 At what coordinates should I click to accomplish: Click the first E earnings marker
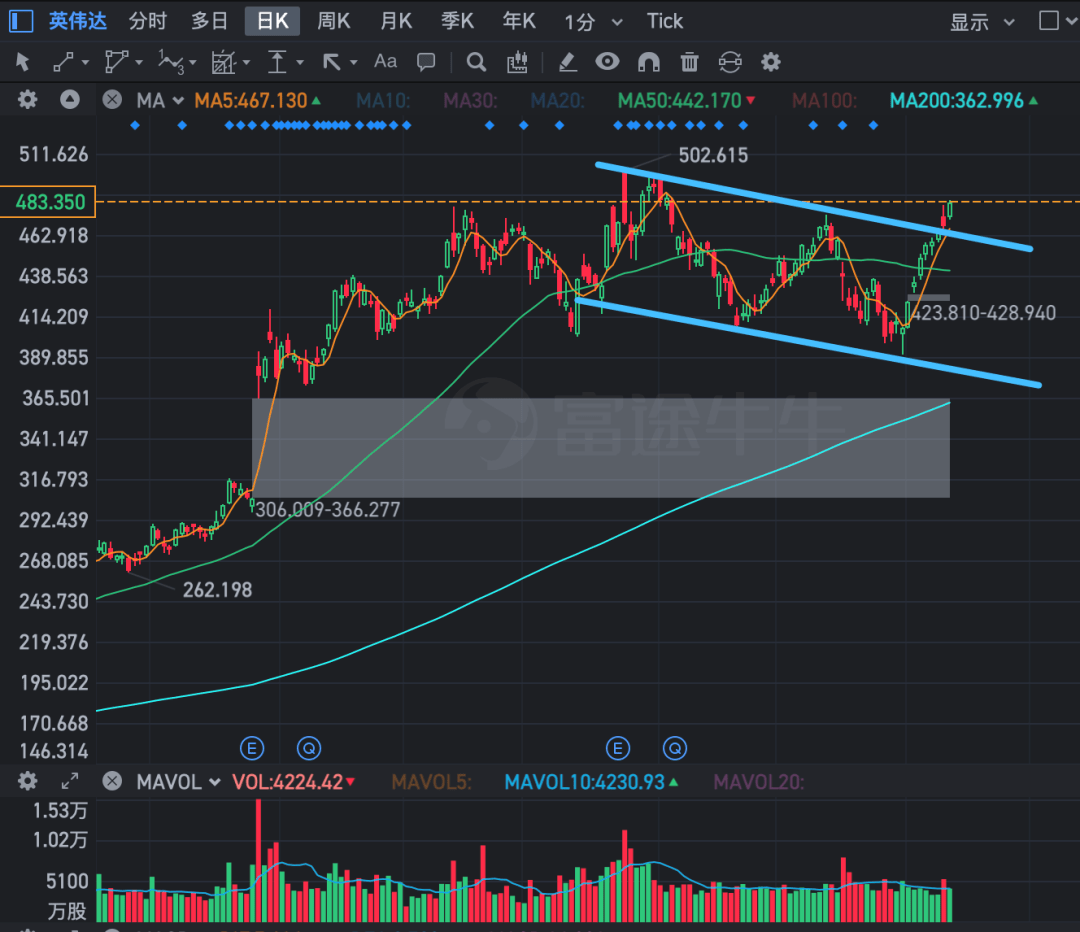click(x=252, y=748)
